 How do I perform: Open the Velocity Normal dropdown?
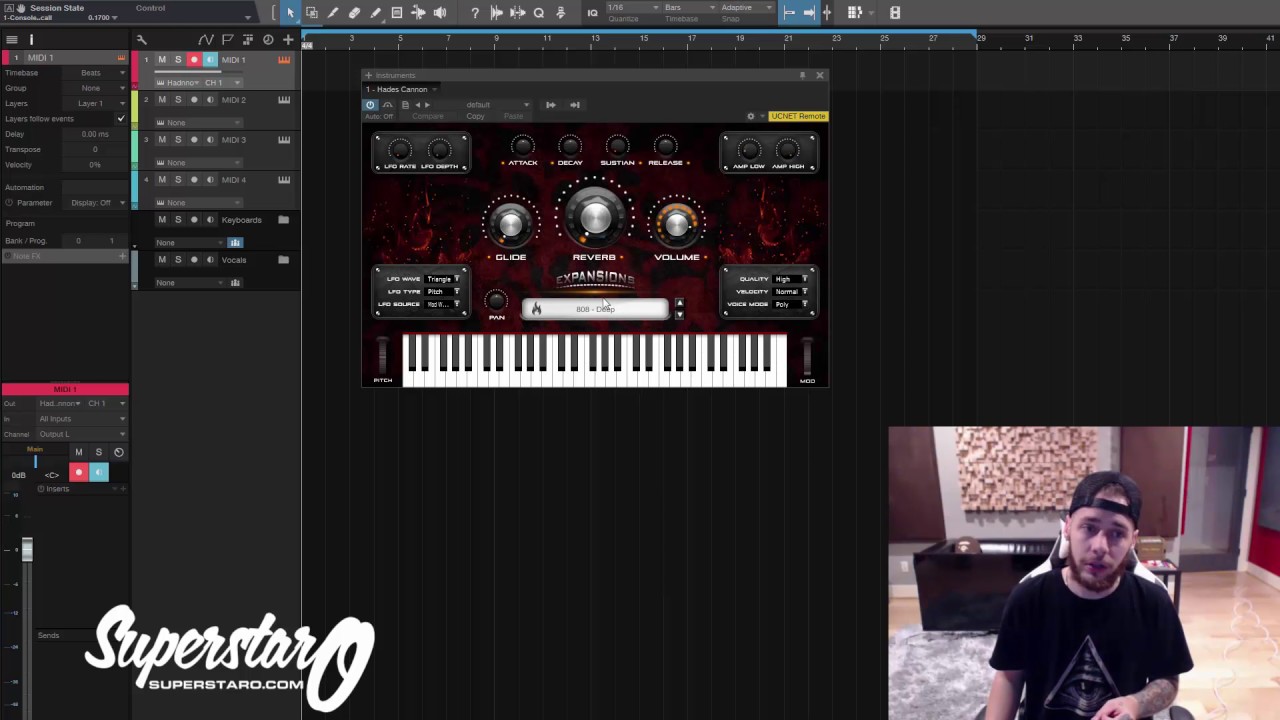pyautogui.click(x=791, y=292)
